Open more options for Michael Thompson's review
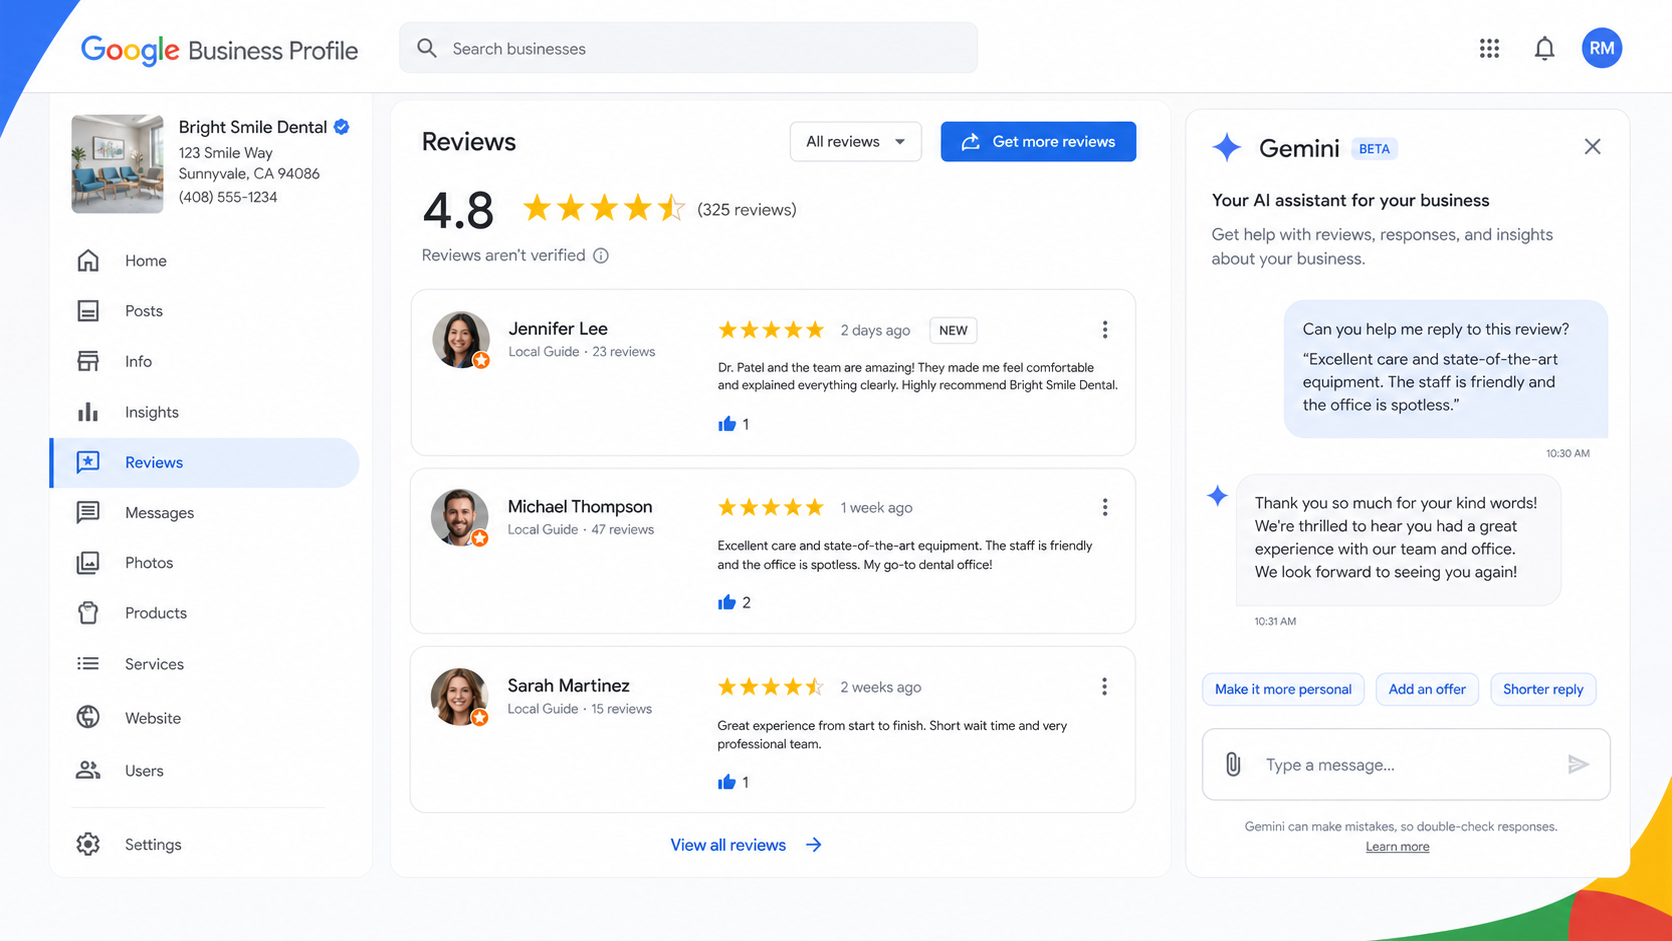Screen dimensions: 1672x941 (x=1105, y=508)
